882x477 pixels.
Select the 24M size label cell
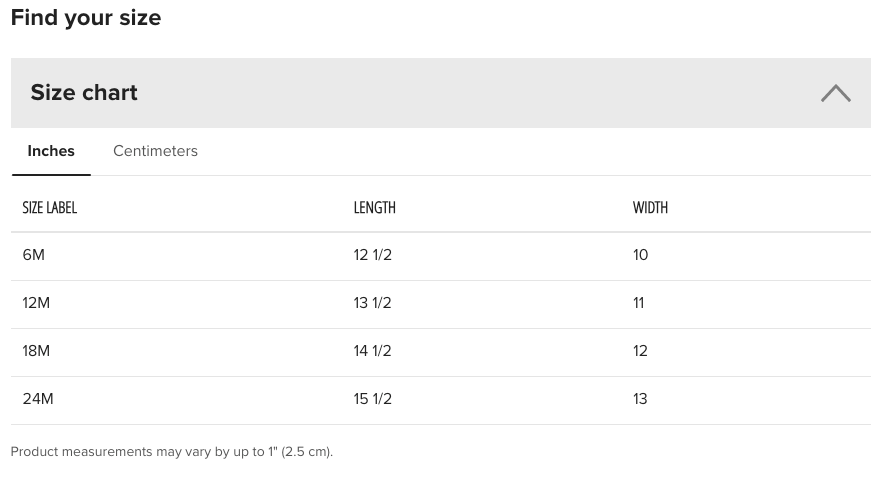pos(38,399)
